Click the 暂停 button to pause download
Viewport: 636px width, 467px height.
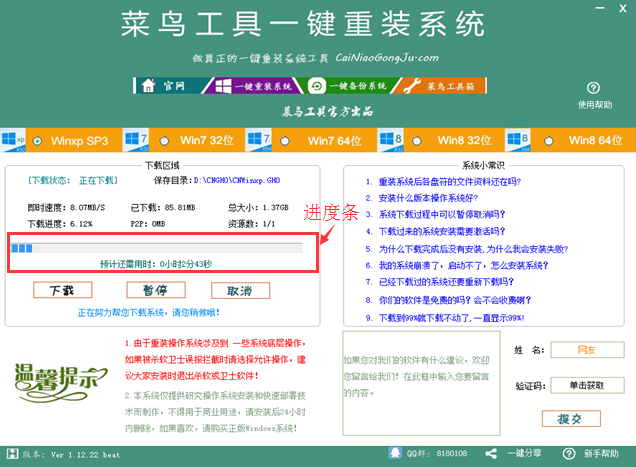[156, 290]
